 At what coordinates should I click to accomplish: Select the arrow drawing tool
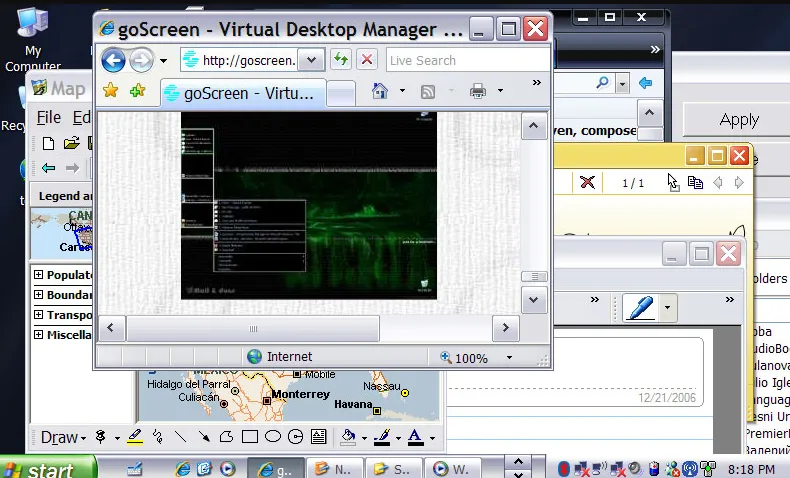click(x=204, y=437)
